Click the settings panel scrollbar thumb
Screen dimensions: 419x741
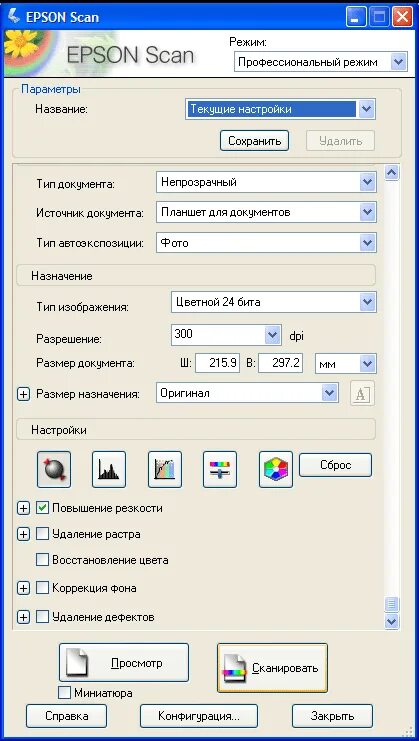click(392, 604)
